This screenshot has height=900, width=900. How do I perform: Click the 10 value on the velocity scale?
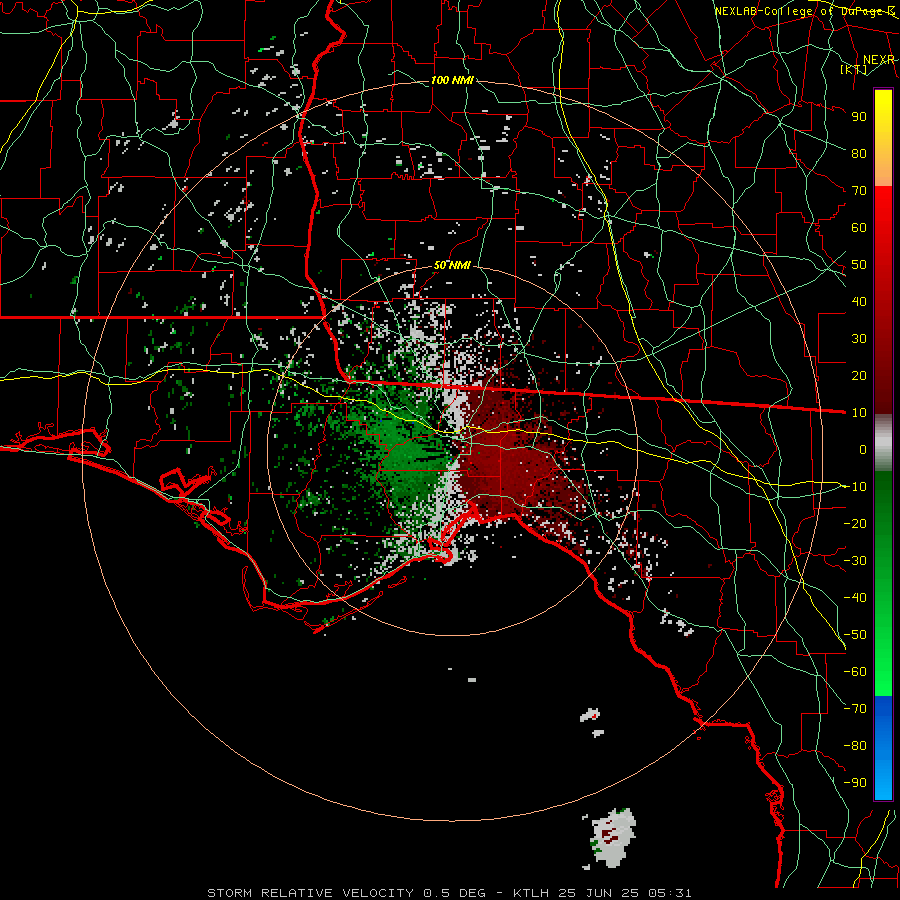click(x=859, y=413)
